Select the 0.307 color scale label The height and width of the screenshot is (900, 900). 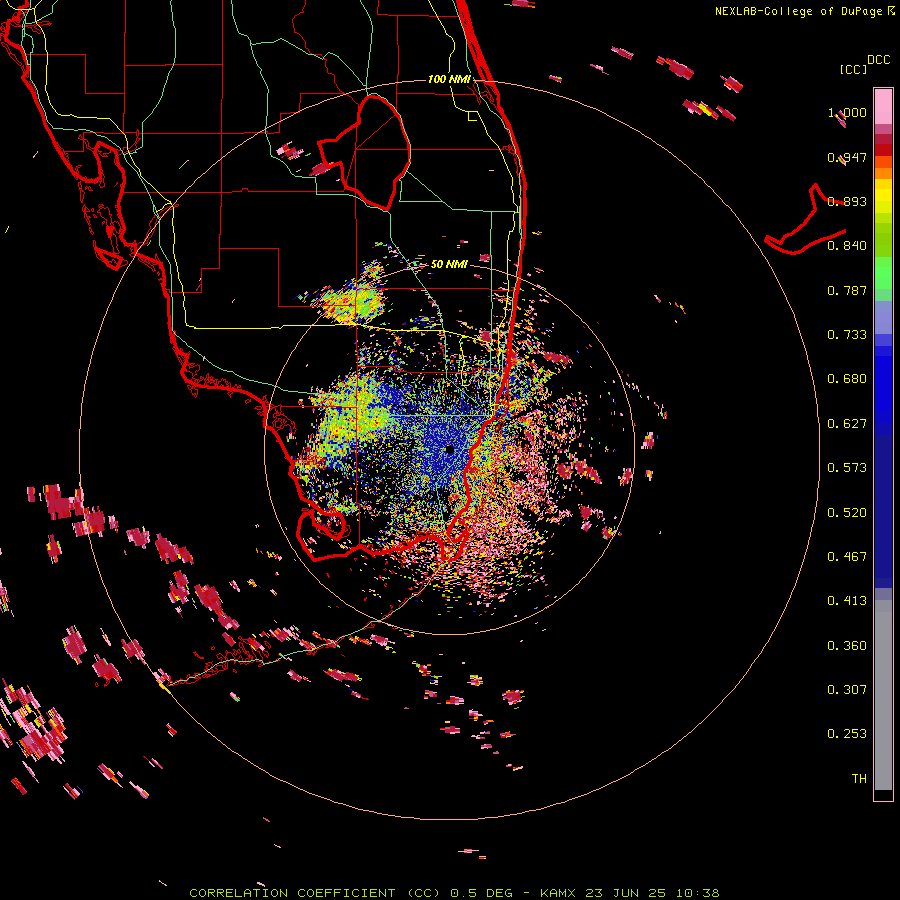(x=847, y=690)
